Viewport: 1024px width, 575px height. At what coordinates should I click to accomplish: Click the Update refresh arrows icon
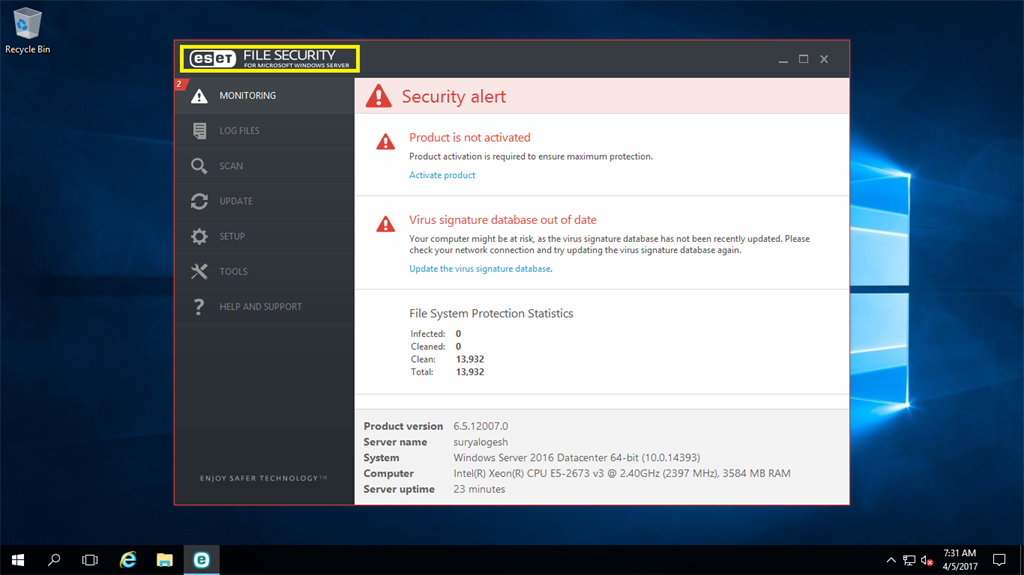(199, 201)
